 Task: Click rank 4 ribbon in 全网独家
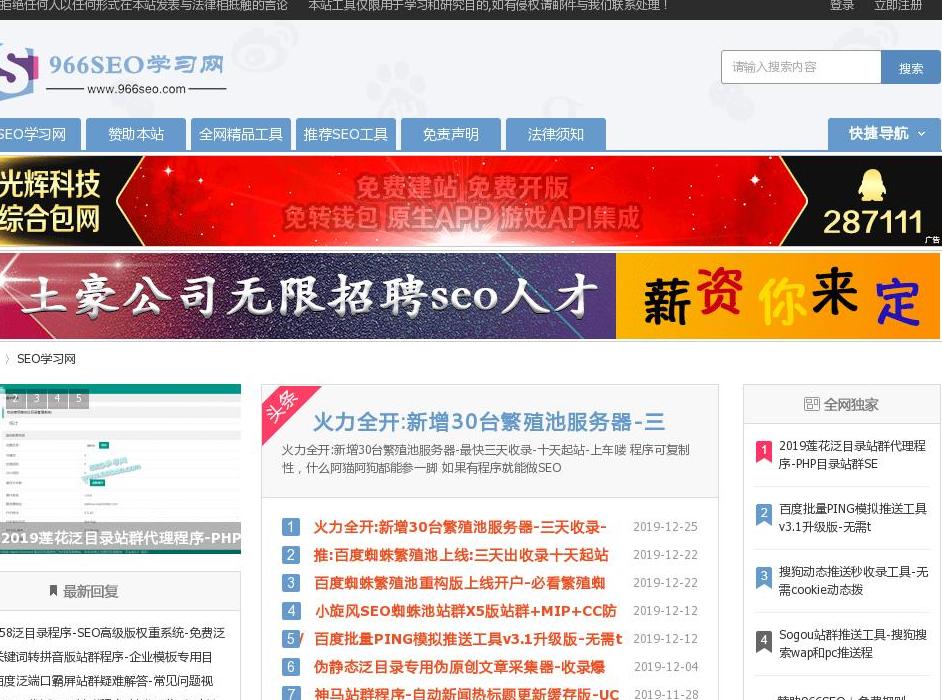(x=764, y=641)
